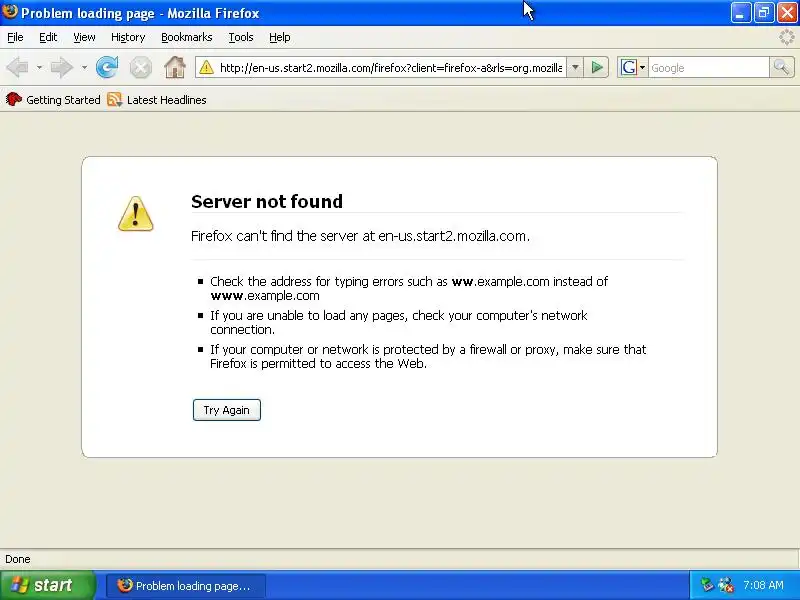
Task: Click the search magnifier button
Action: point(781,67)
